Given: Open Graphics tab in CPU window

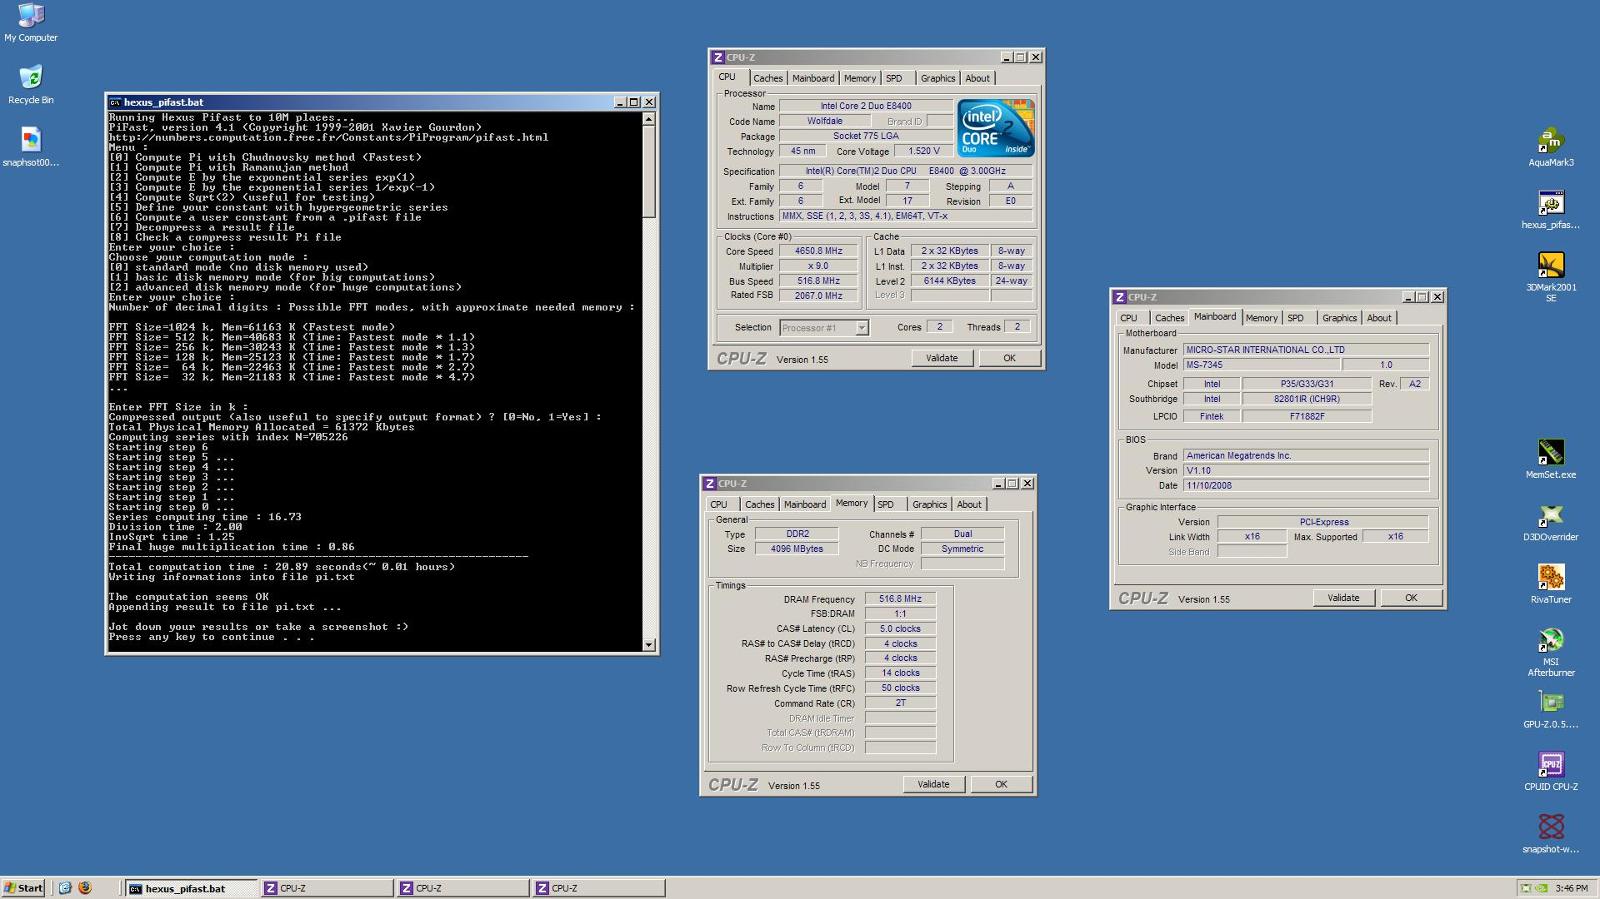Looking at the screenshot, I should tap(938, 78).
